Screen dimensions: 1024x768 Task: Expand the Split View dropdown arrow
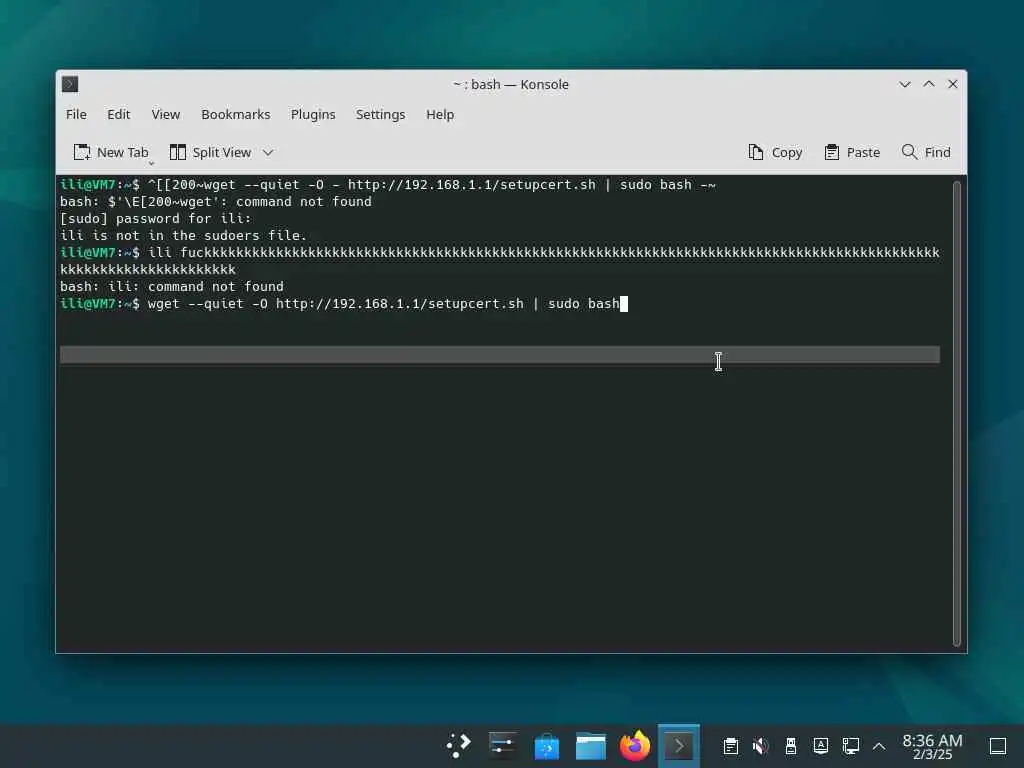coord(268,152)
